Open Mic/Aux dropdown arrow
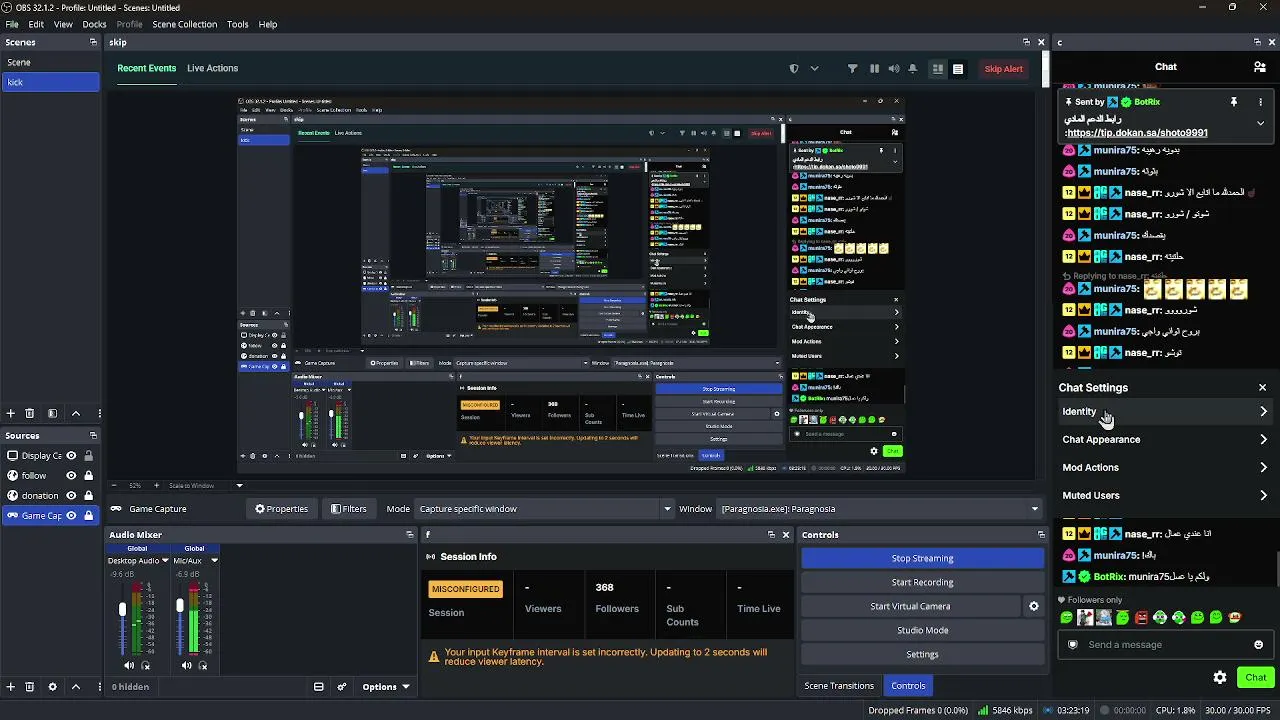Screen dimensions: 1280x720 (214, 561)
